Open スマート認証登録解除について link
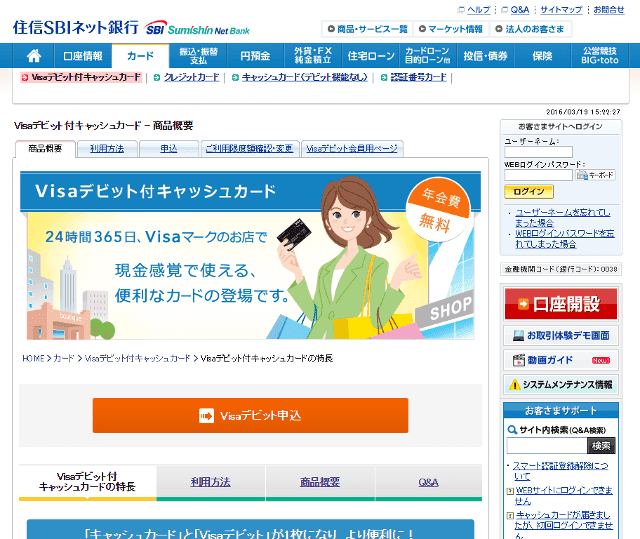Image resolution: width=640 pixels, height=539 pixels. pos(560,471)
